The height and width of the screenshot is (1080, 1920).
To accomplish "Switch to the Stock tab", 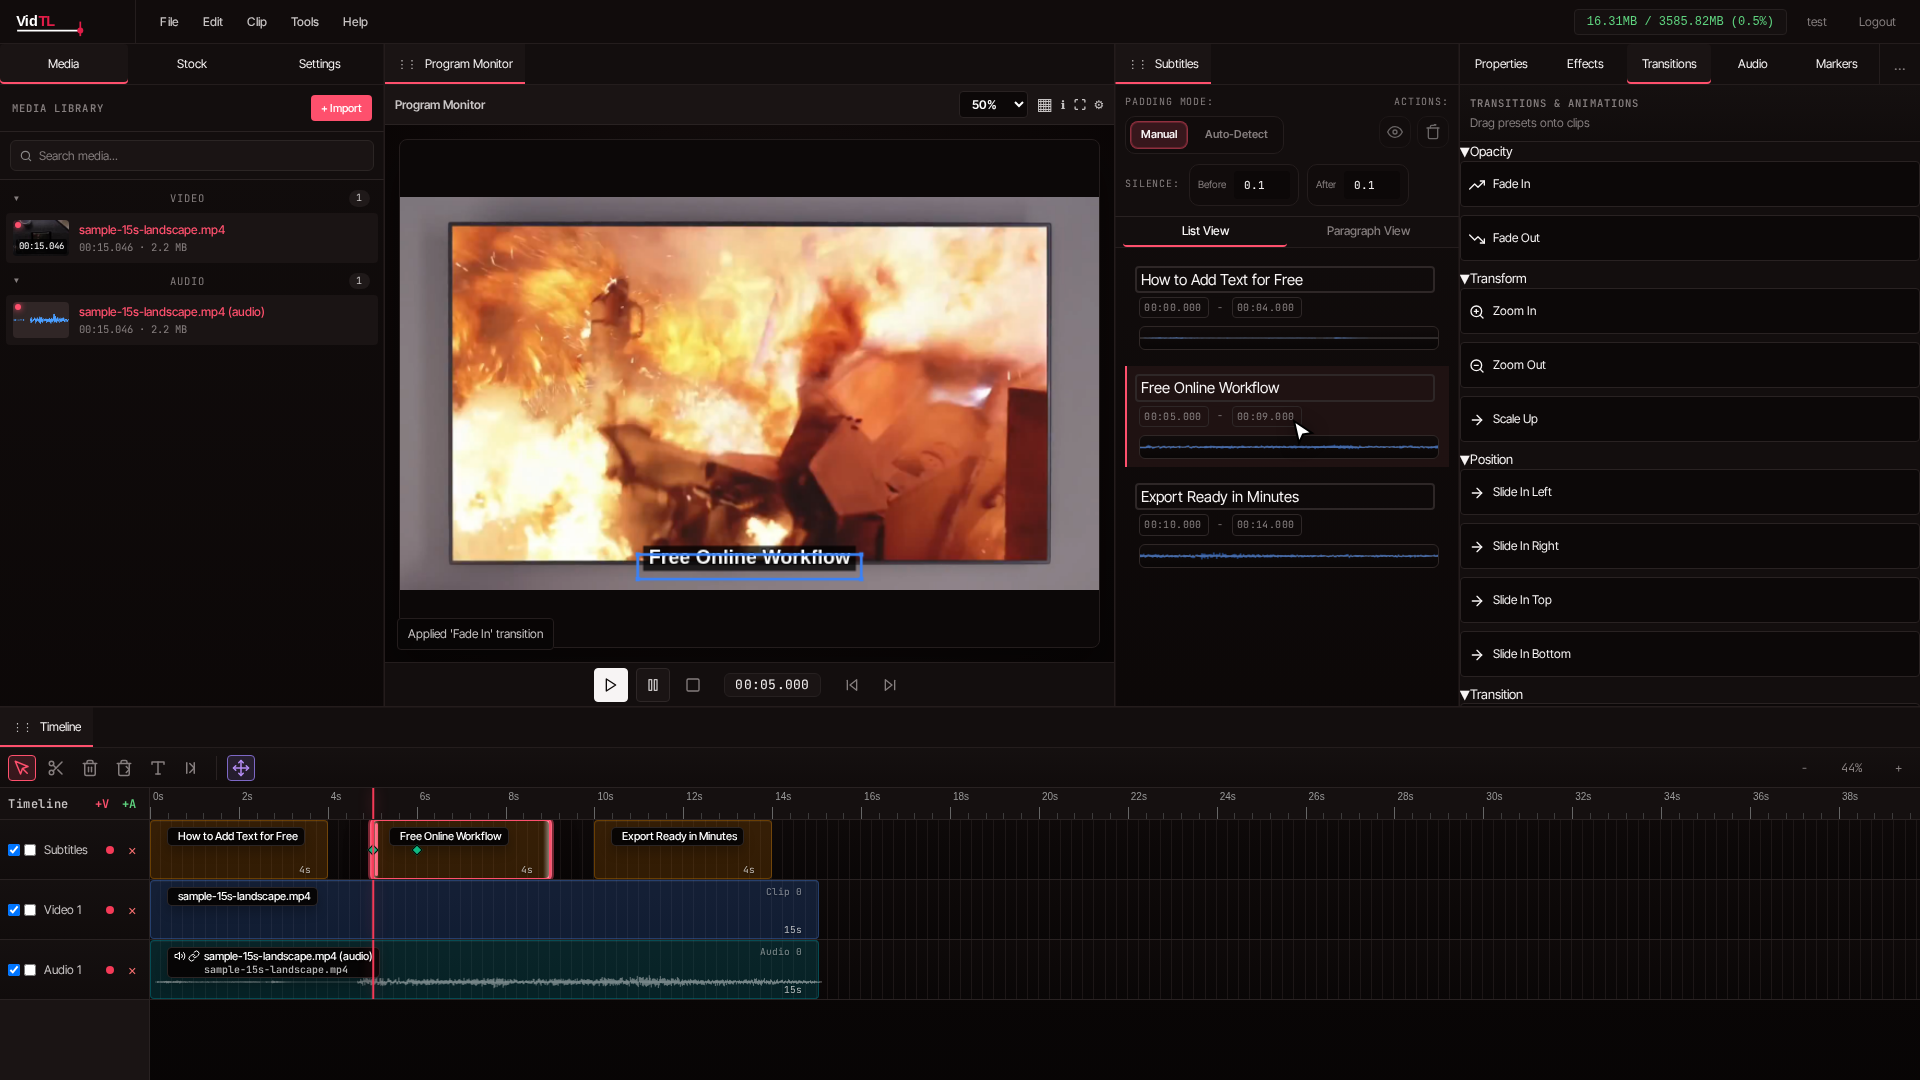I will pos(192,64).
